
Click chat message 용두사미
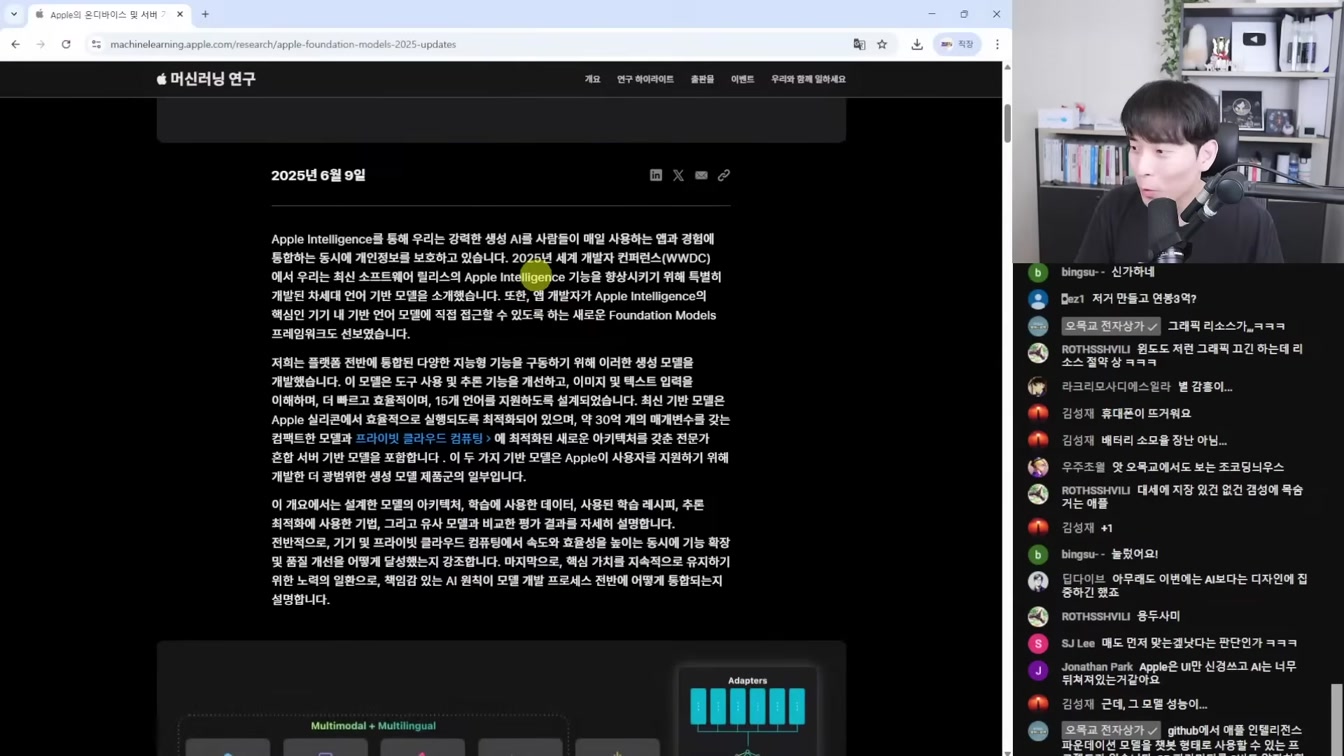tap(1158, 616)
